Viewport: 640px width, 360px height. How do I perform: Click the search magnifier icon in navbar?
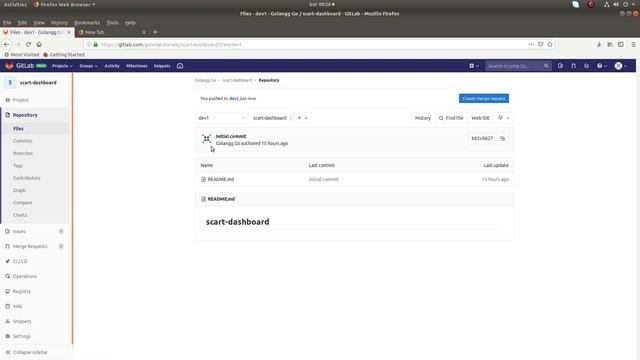click(546, 66)
